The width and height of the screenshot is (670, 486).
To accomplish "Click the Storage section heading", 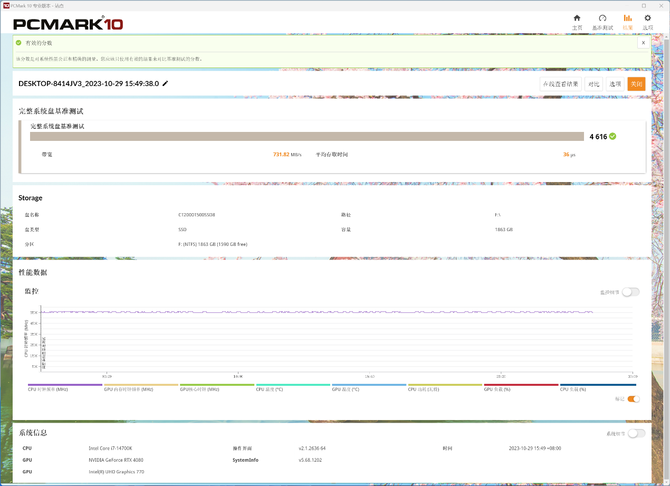I will tap(30, 198).
